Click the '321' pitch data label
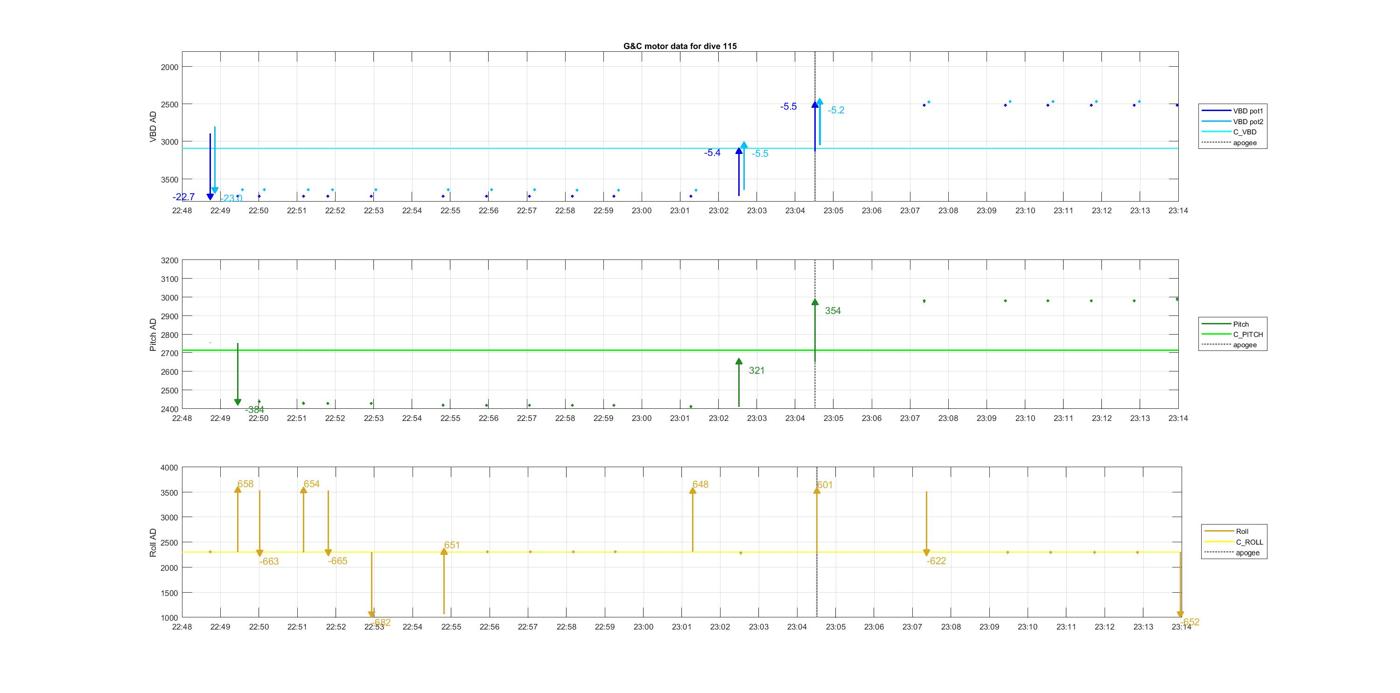This screenshot has height=693, width=1400. pos(757,370)
